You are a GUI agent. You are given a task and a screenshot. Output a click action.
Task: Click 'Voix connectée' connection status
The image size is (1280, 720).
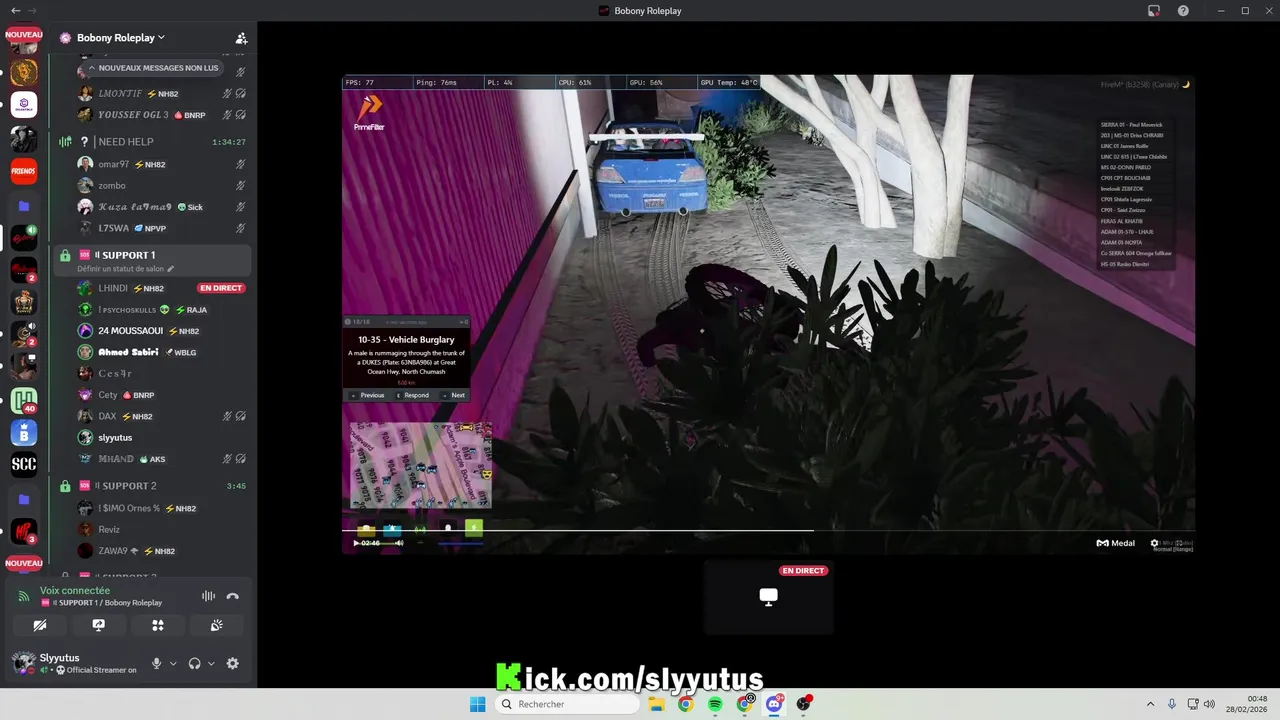(x=75, y=591)
